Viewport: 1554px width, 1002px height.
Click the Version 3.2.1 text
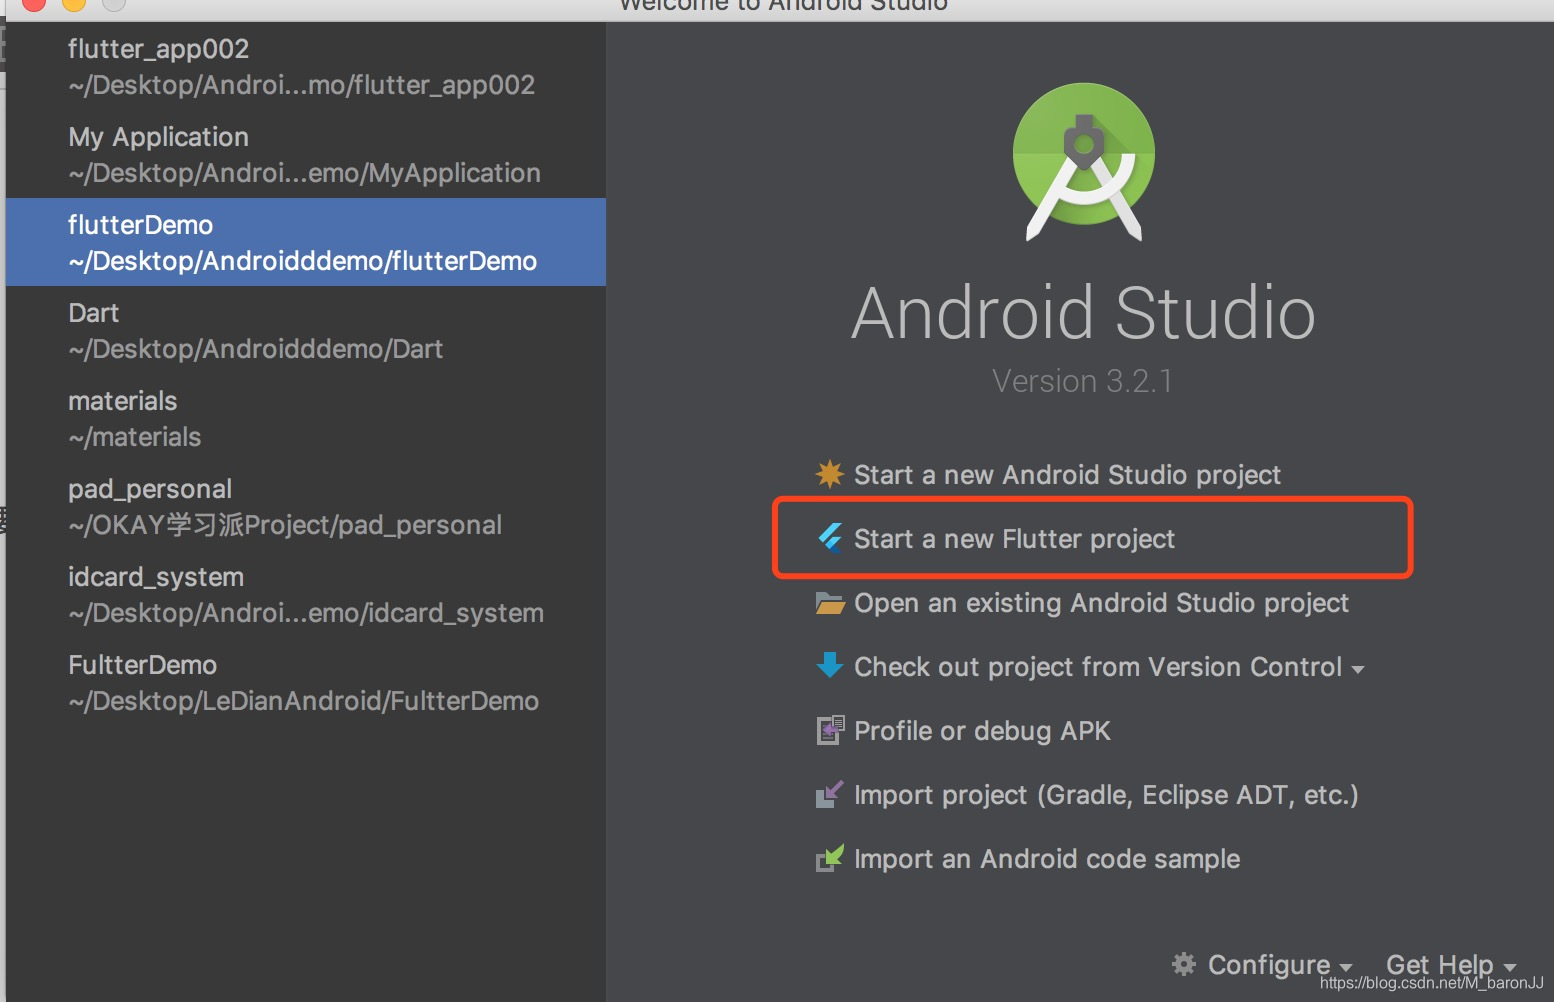[1083, 381]
